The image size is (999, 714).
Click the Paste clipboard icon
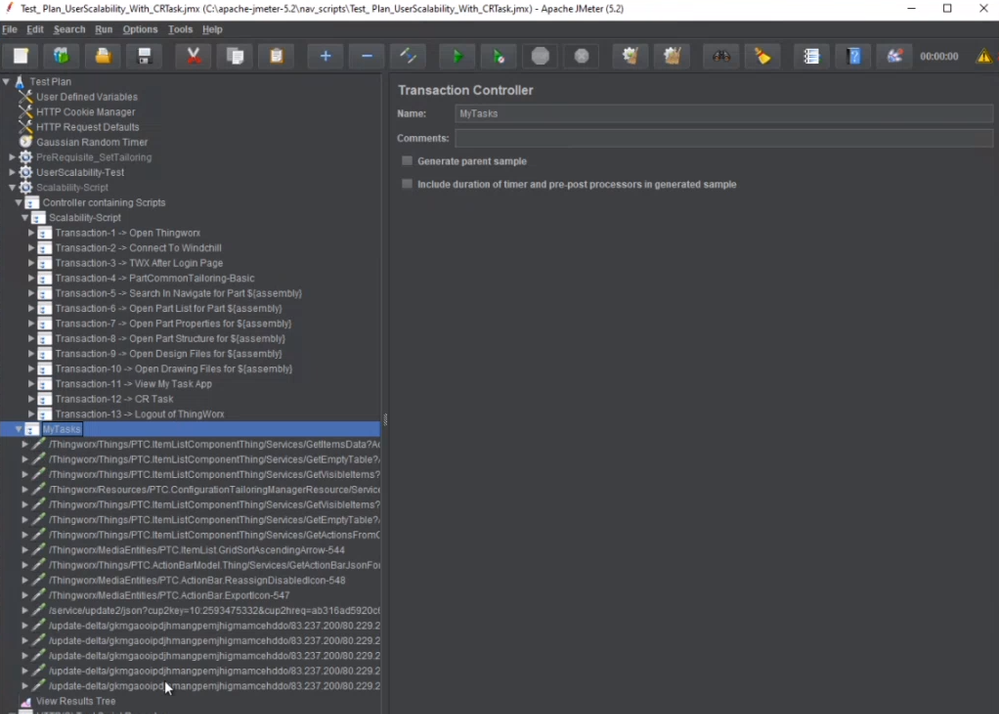click(277, 56)
